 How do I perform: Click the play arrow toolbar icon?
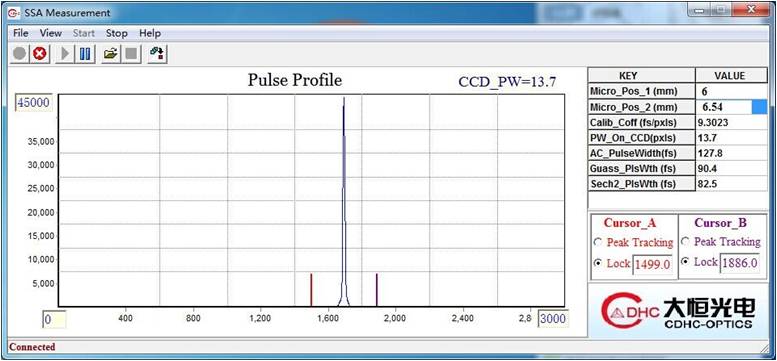(x=65, y=53)
